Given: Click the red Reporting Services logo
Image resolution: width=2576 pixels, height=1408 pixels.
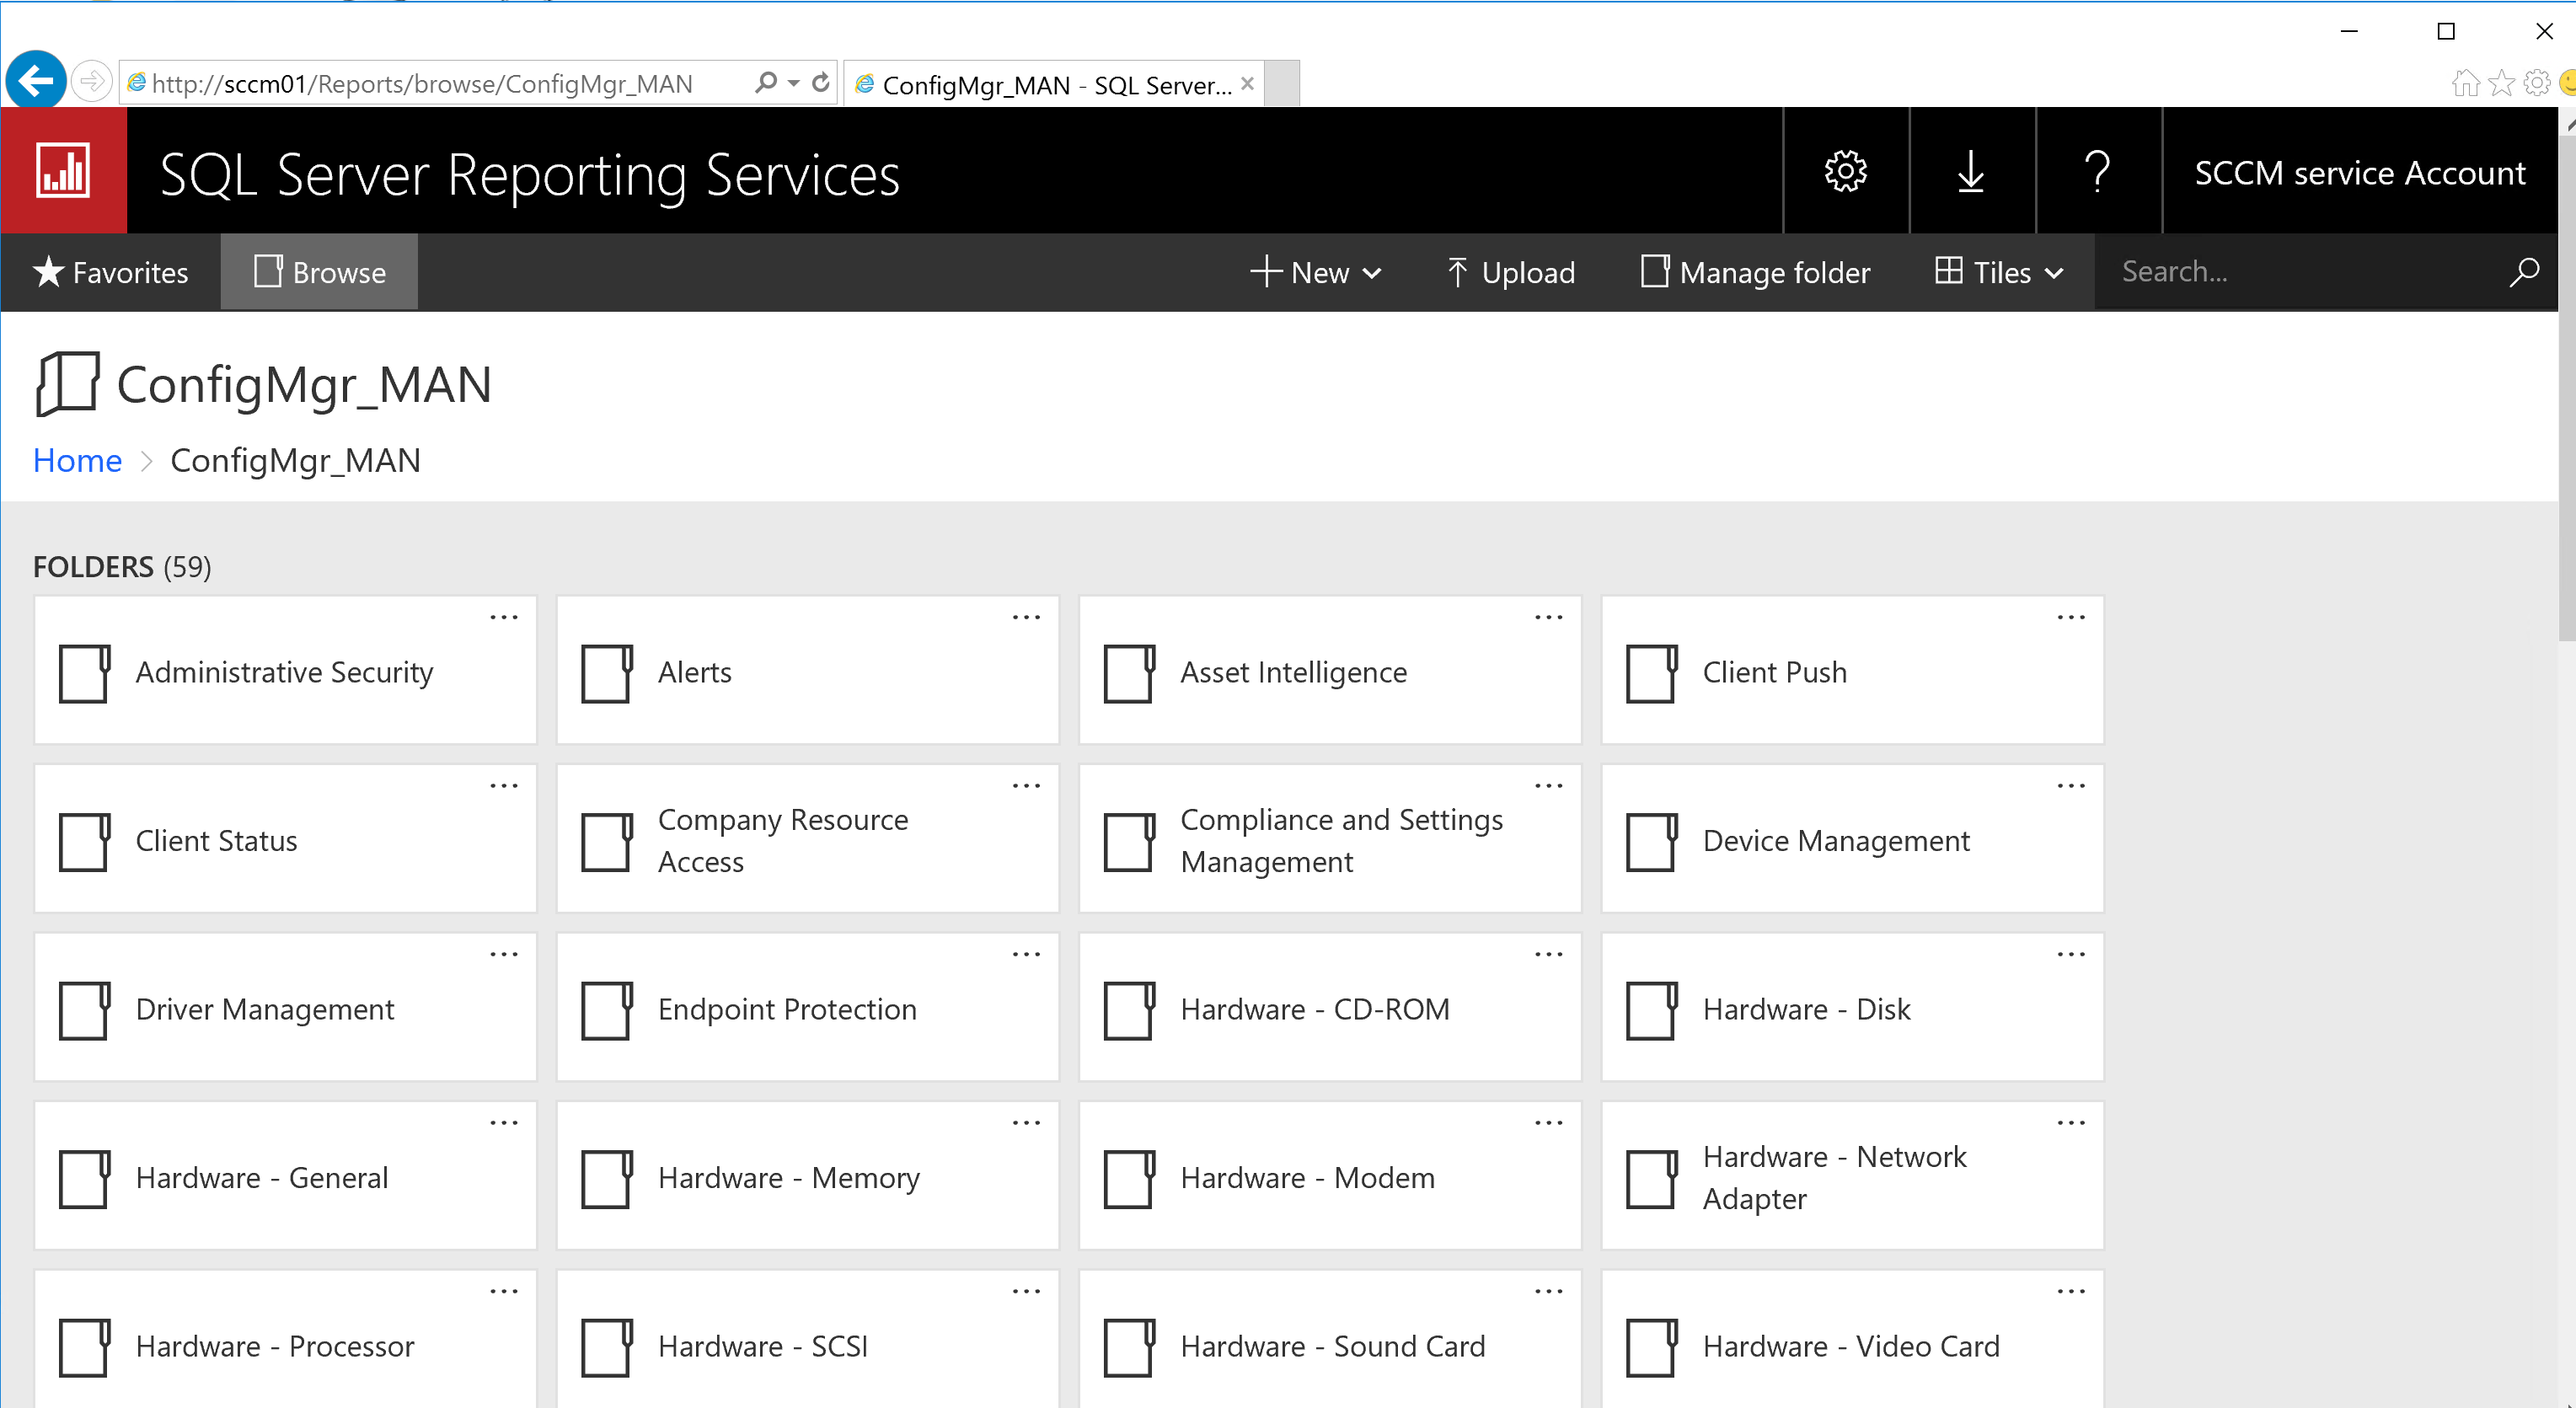Looking at the screenshot, I should (63, 171).
